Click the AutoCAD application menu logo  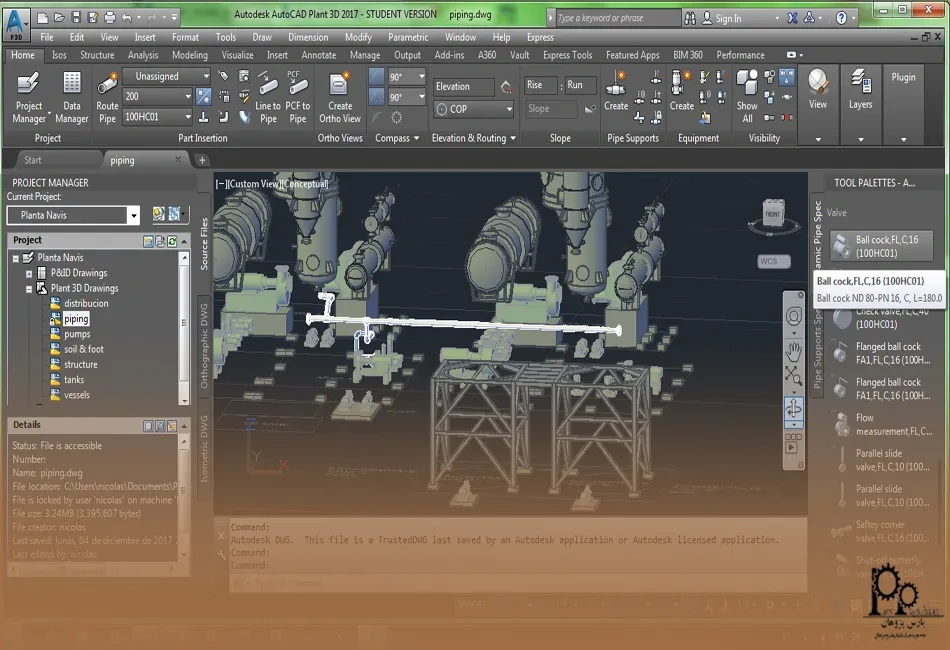[16, 22]
